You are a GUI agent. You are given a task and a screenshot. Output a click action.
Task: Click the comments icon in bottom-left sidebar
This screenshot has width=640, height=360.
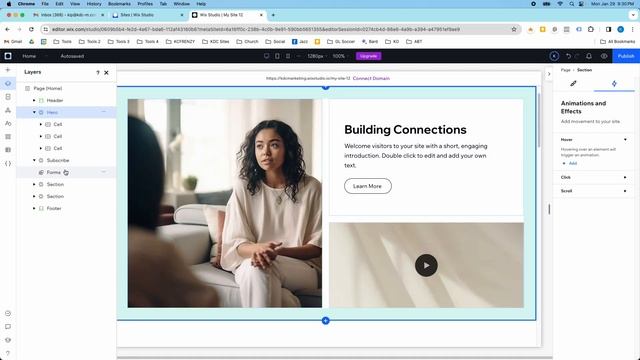click(8, 327)
